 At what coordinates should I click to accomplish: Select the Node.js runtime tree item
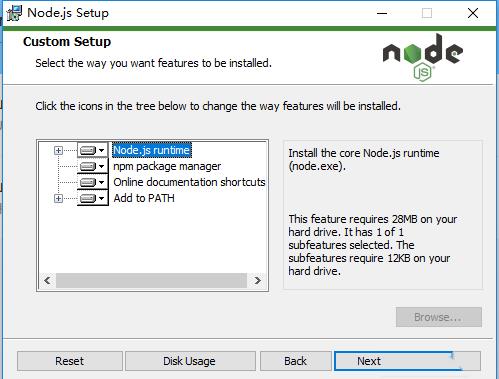[151, 150]
